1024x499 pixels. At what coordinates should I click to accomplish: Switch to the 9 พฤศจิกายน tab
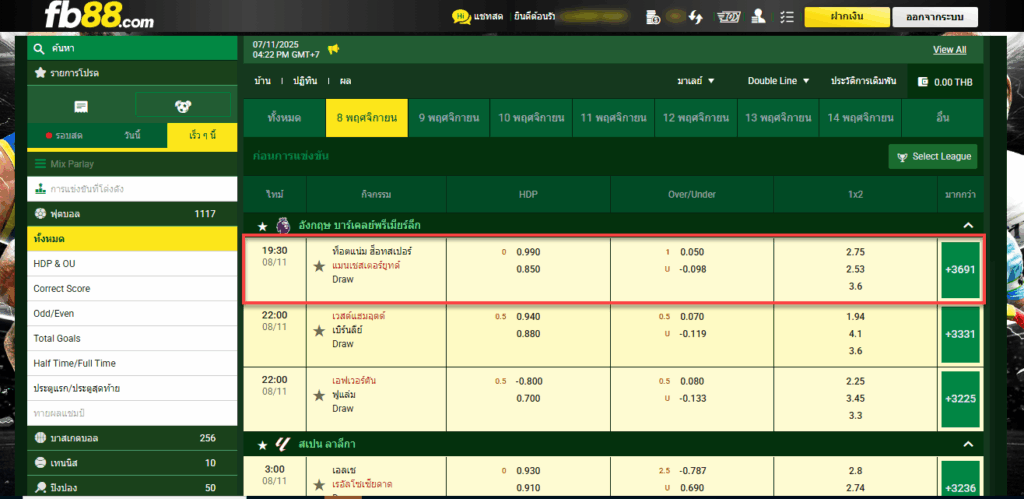tap(449, 118)
